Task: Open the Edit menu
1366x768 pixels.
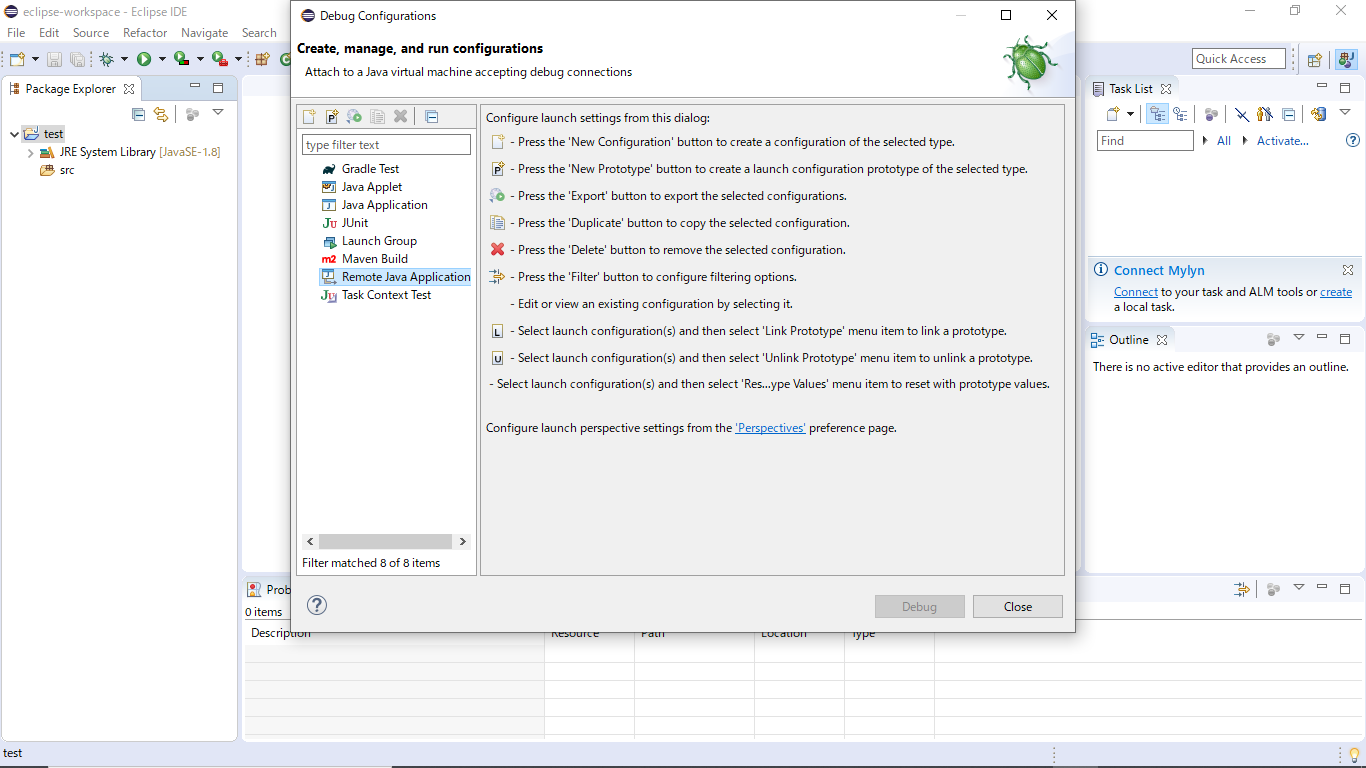Action: 49,33
